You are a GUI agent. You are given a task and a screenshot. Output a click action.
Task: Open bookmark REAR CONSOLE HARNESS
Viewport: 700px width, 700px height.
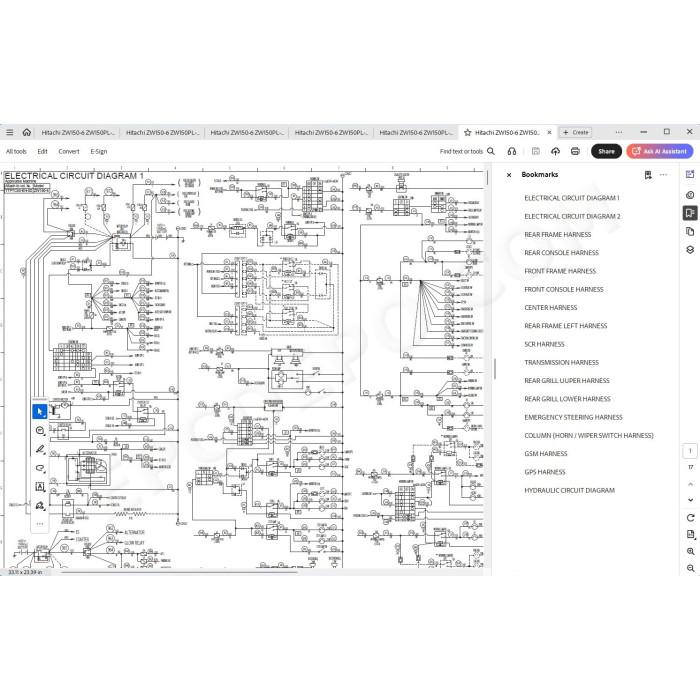(x=561, y=253)
